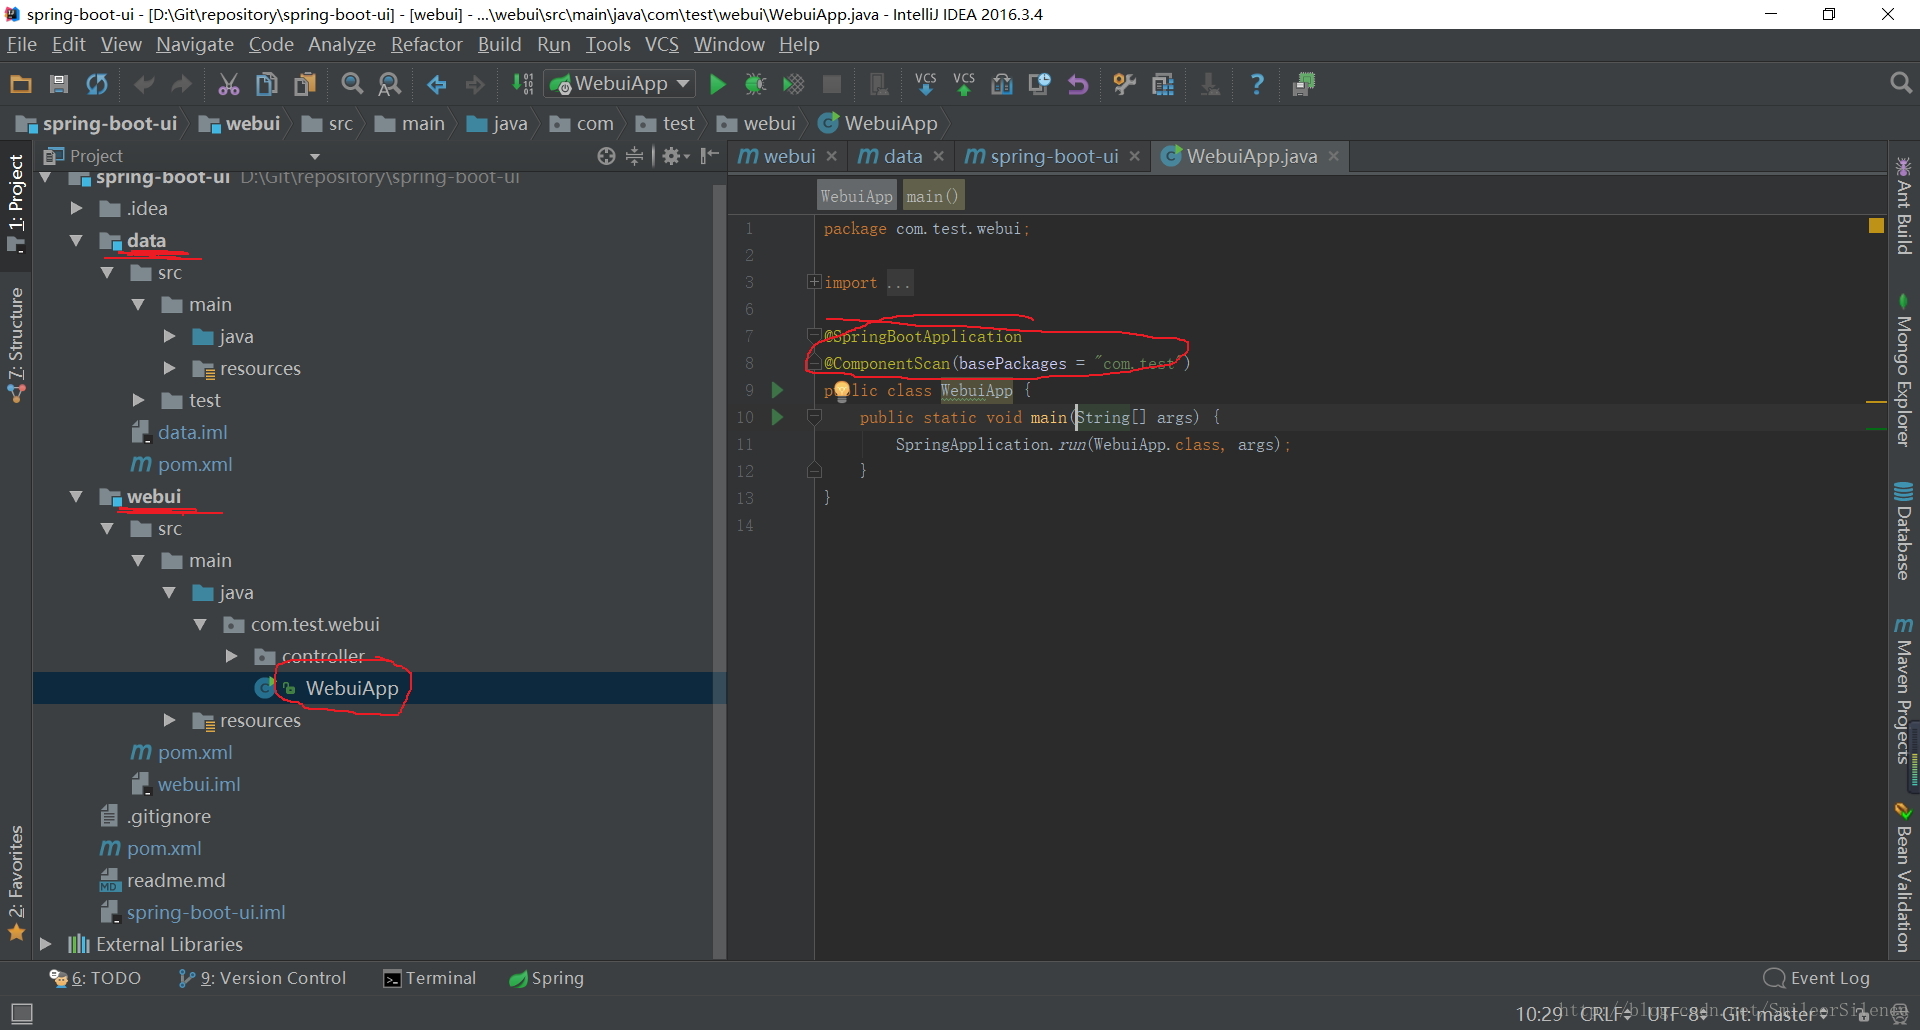The height and width of the screenshot is (1030, 1920).
Task: Click Run with Coverage icon
Action: pos(793,84)
